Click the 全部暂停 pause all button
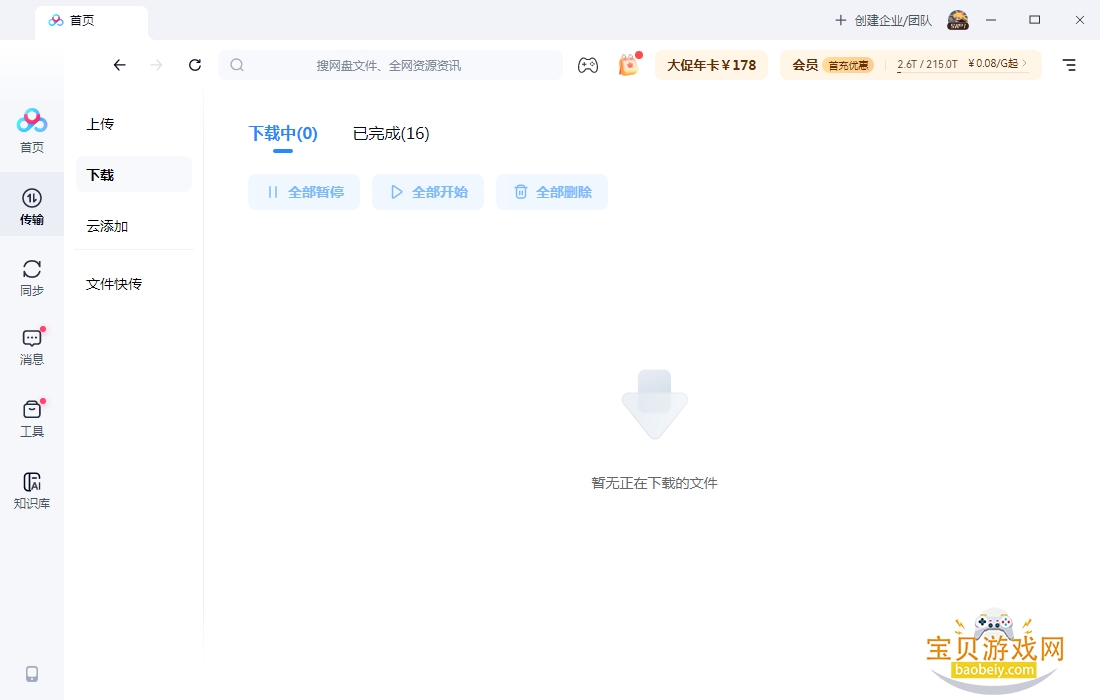The width and height of the screenshot is (1100, 700). coord(304,192)
